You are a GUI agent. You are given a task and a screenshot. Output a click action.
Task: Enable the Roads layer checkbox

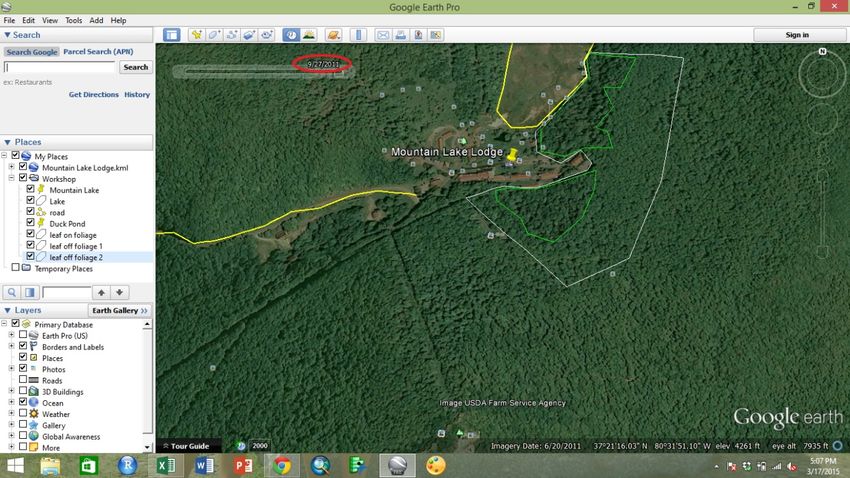tap(23, 380)
